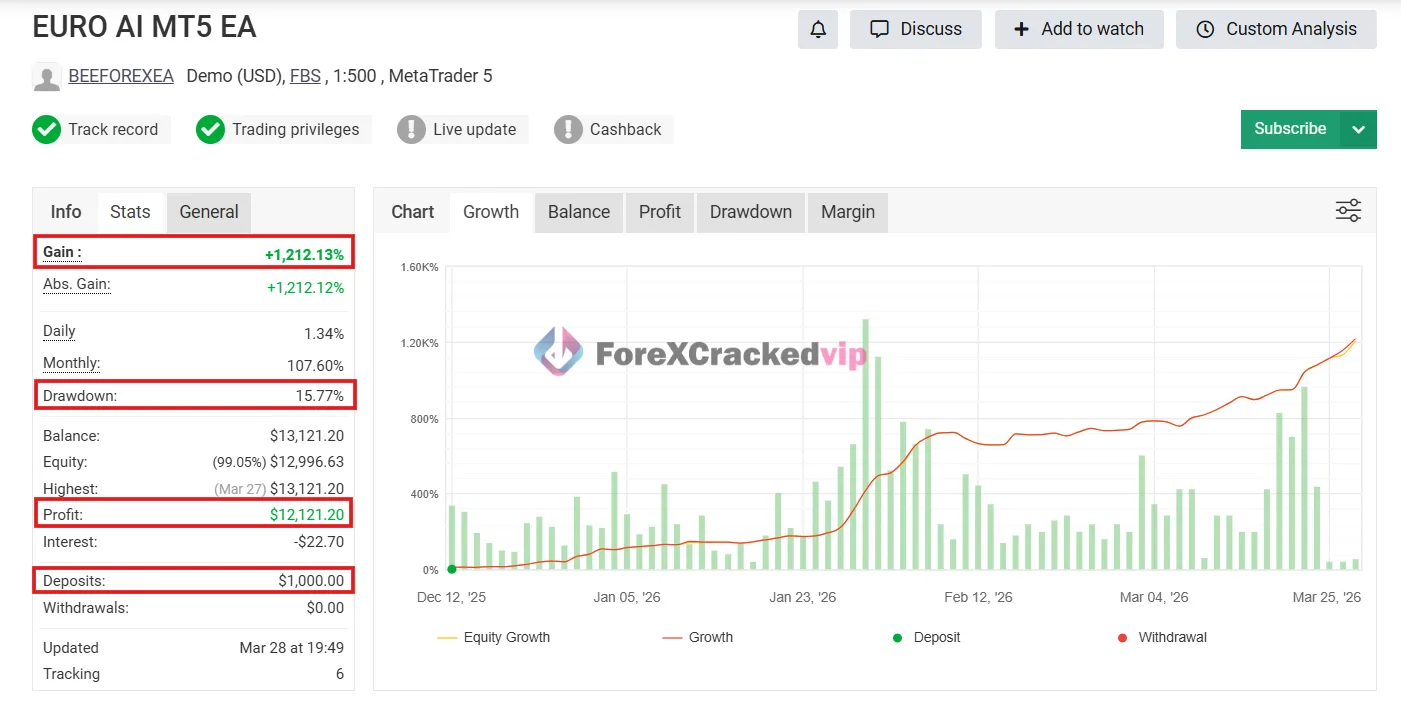Click the Cashback warning icon
Screen dimensions: 1401x706
(x=568, y=129)
